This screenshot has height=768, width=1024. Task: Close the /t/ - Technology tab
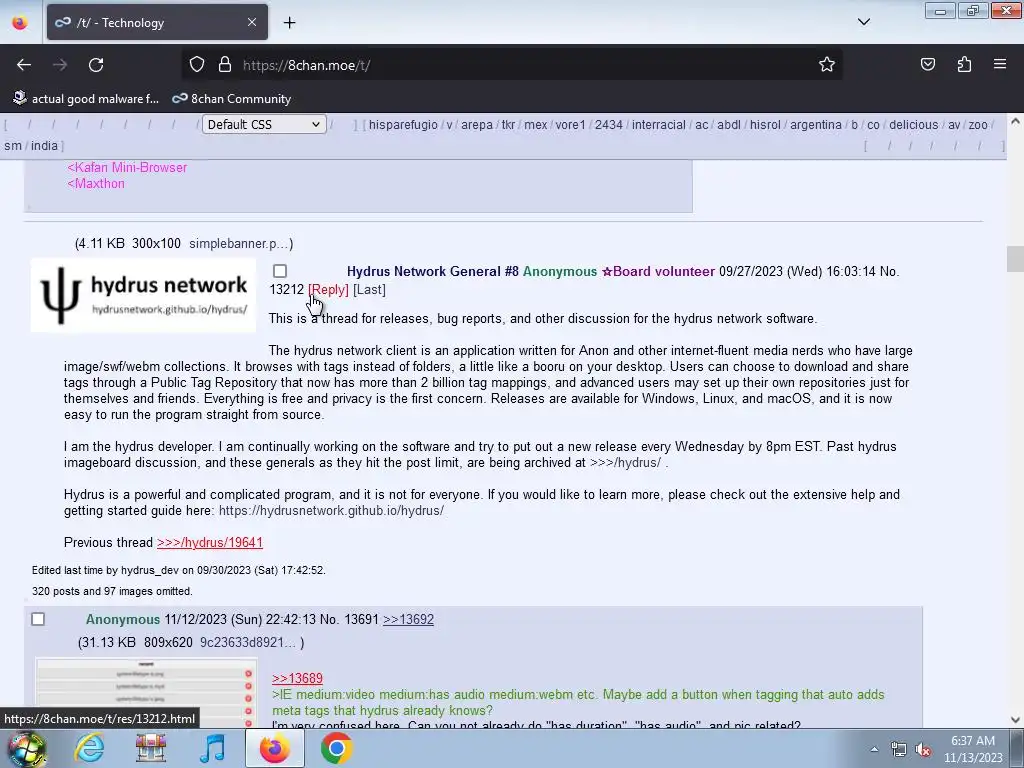click(x=252, y=22)
